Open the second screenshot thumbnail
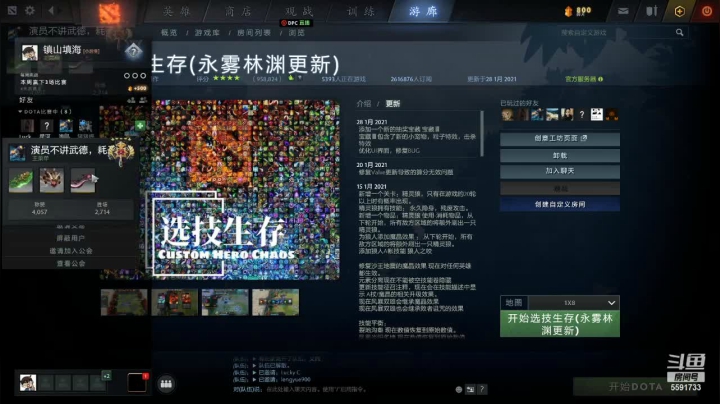The height and width of the screenshot is (404, 720). (x=174, y=303)
